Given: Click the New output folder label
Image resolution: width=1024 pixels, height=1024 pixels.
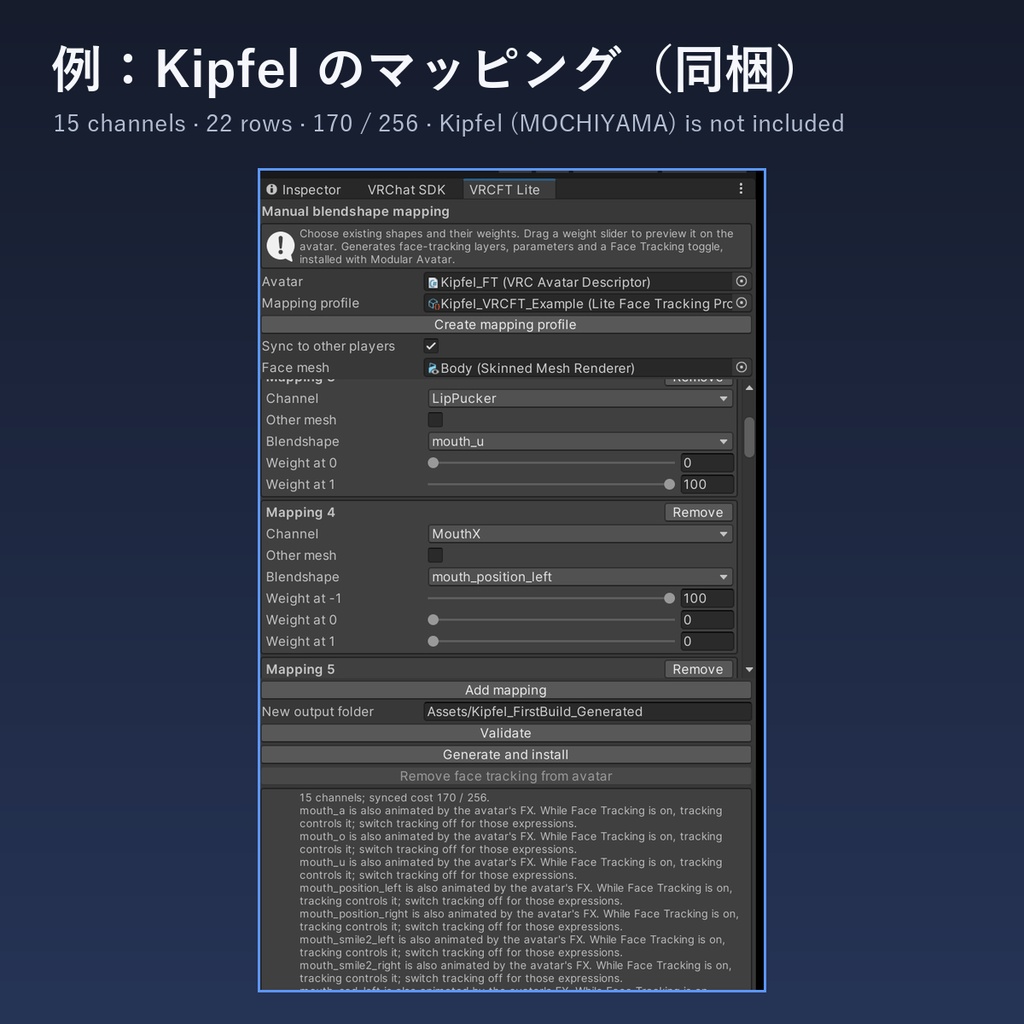Looking at the screenshot, I should coord(317,712).
